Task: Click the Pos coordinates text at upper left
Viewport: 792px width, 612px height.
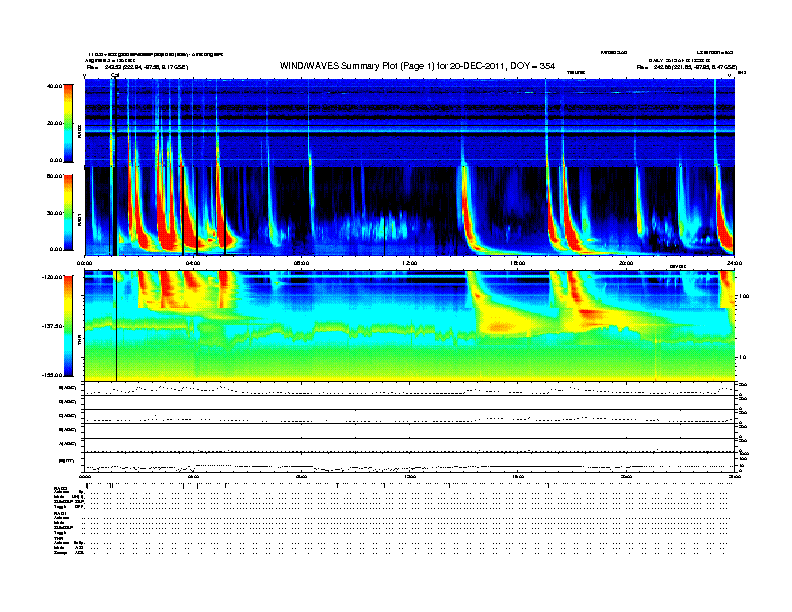Action: (x=137, y=67)
